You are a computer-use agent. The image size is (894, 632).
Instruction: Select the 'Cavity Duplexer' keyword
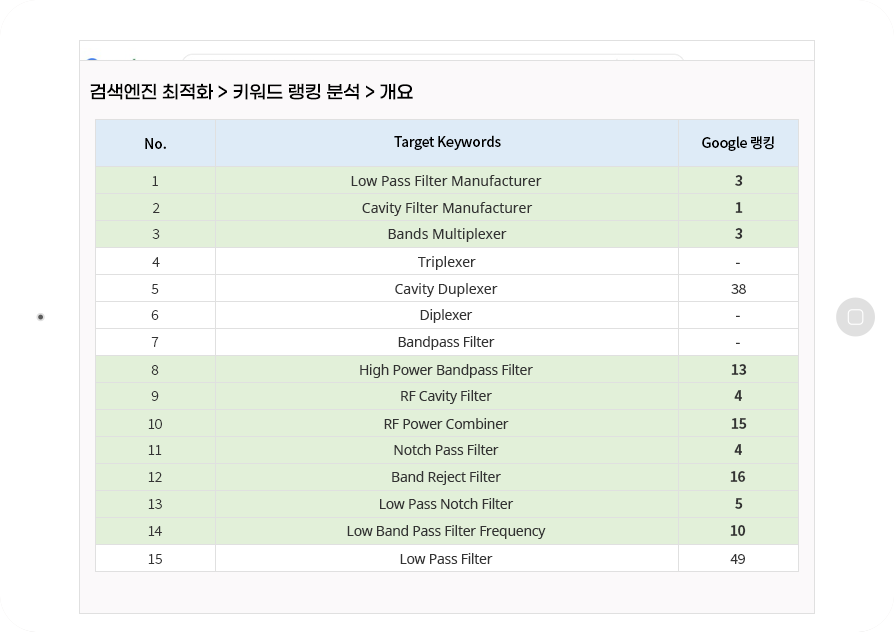446,289
